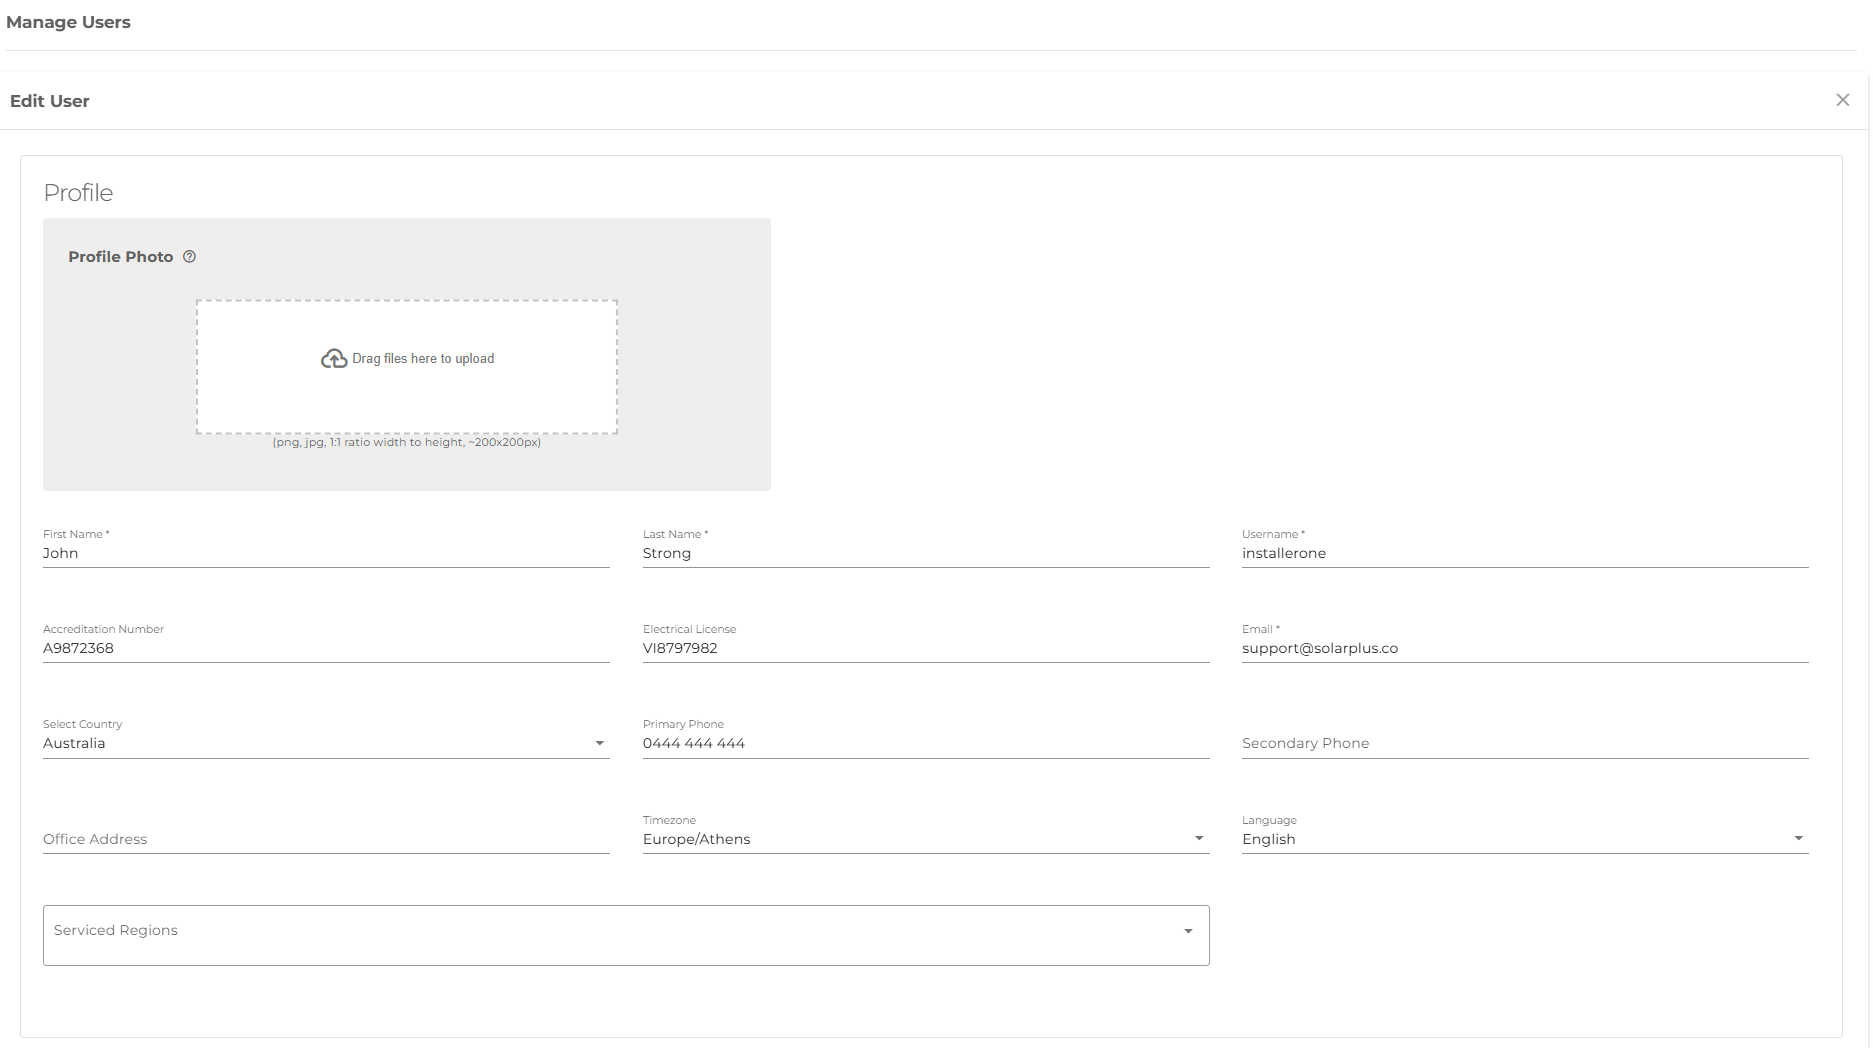This screenshot has width=1873, height=1048.
Task: Focus the Office Address field
Action: click(x=325, y=839)
